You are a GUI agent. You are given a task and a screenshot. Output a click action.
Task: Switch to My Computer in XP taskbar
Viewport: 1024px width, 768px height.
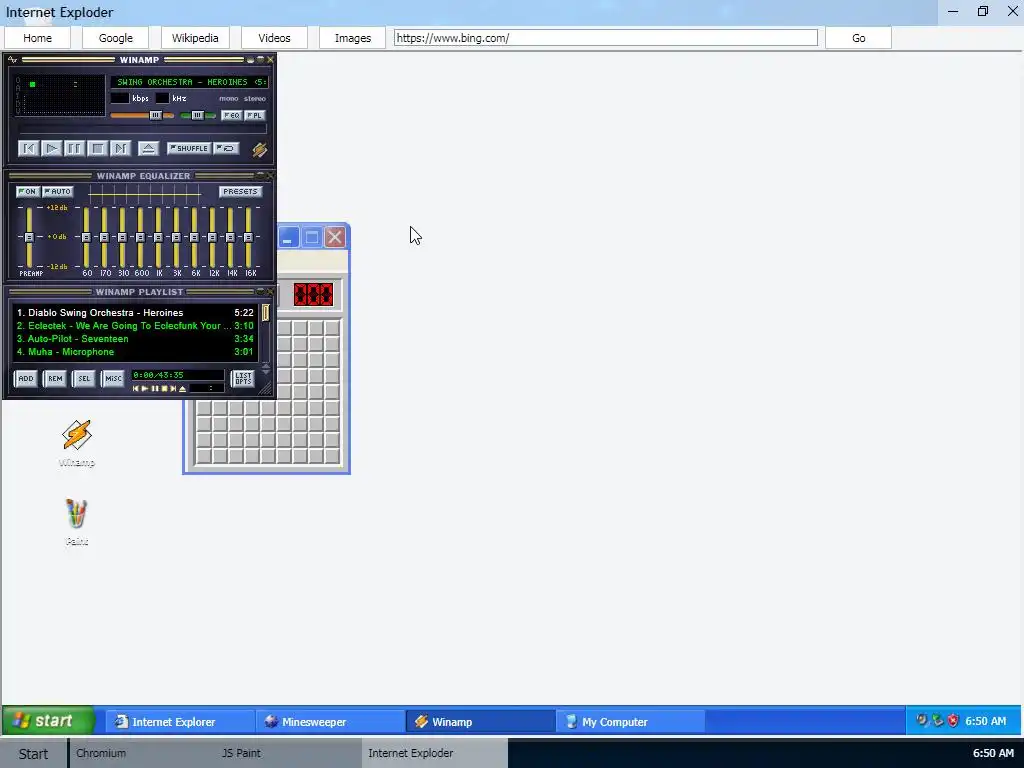pos(631,722)
